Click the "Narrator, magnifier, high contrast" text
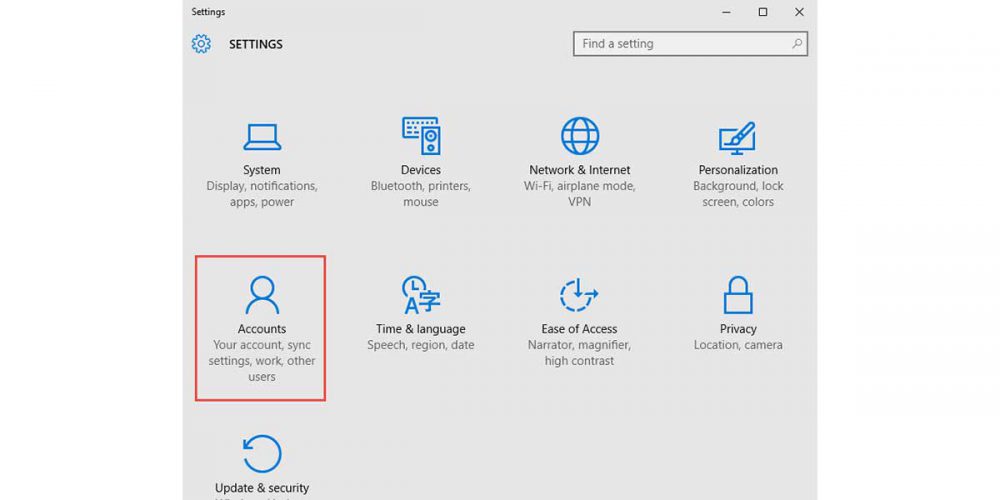Image resolution: width=1000 pixels, height=500 pixels. click(579, 353)
